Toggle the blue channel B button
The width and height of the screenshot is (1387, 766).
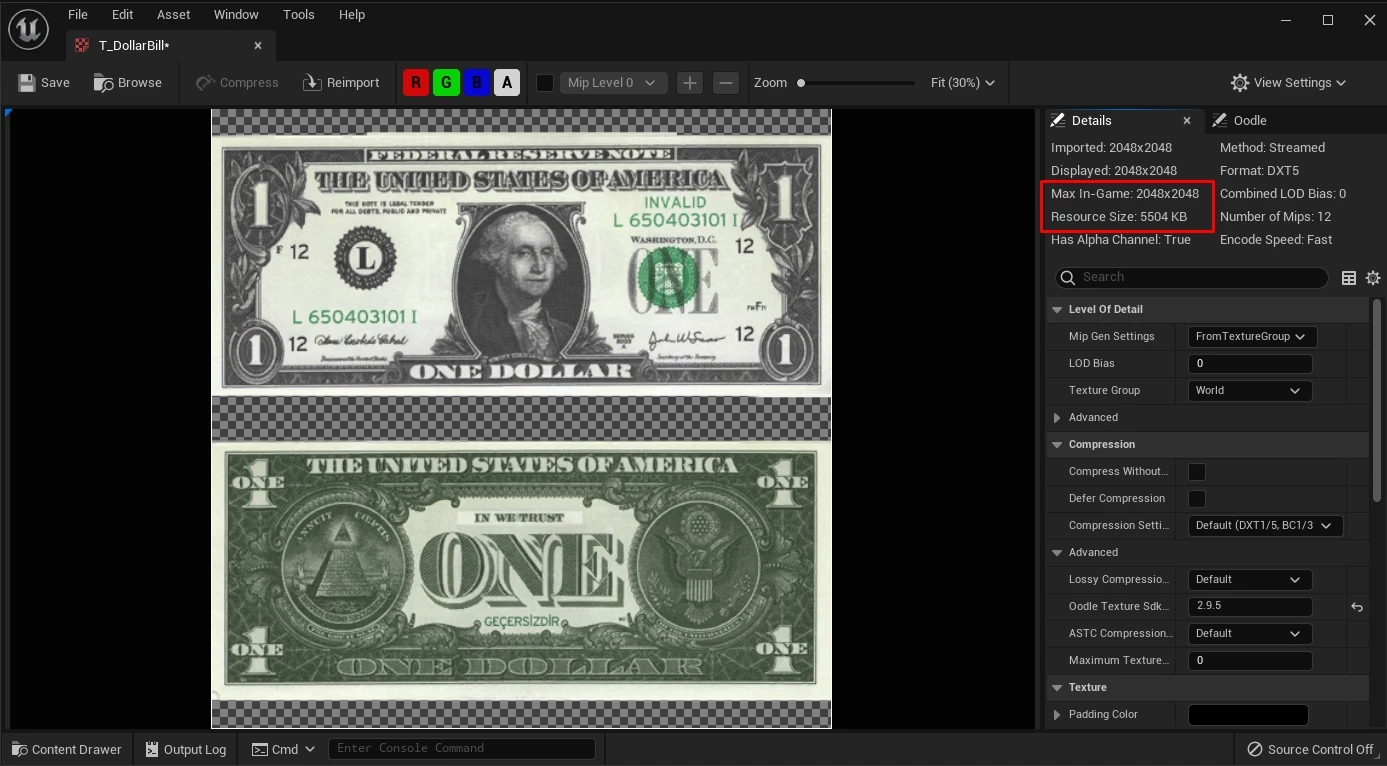(477, 83)
